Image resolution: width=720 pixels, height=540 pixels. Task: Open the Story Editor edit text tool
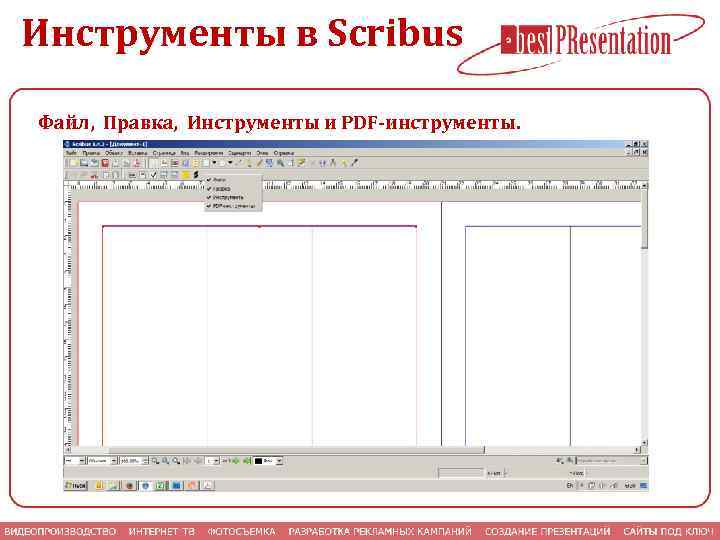pos(301,163)
